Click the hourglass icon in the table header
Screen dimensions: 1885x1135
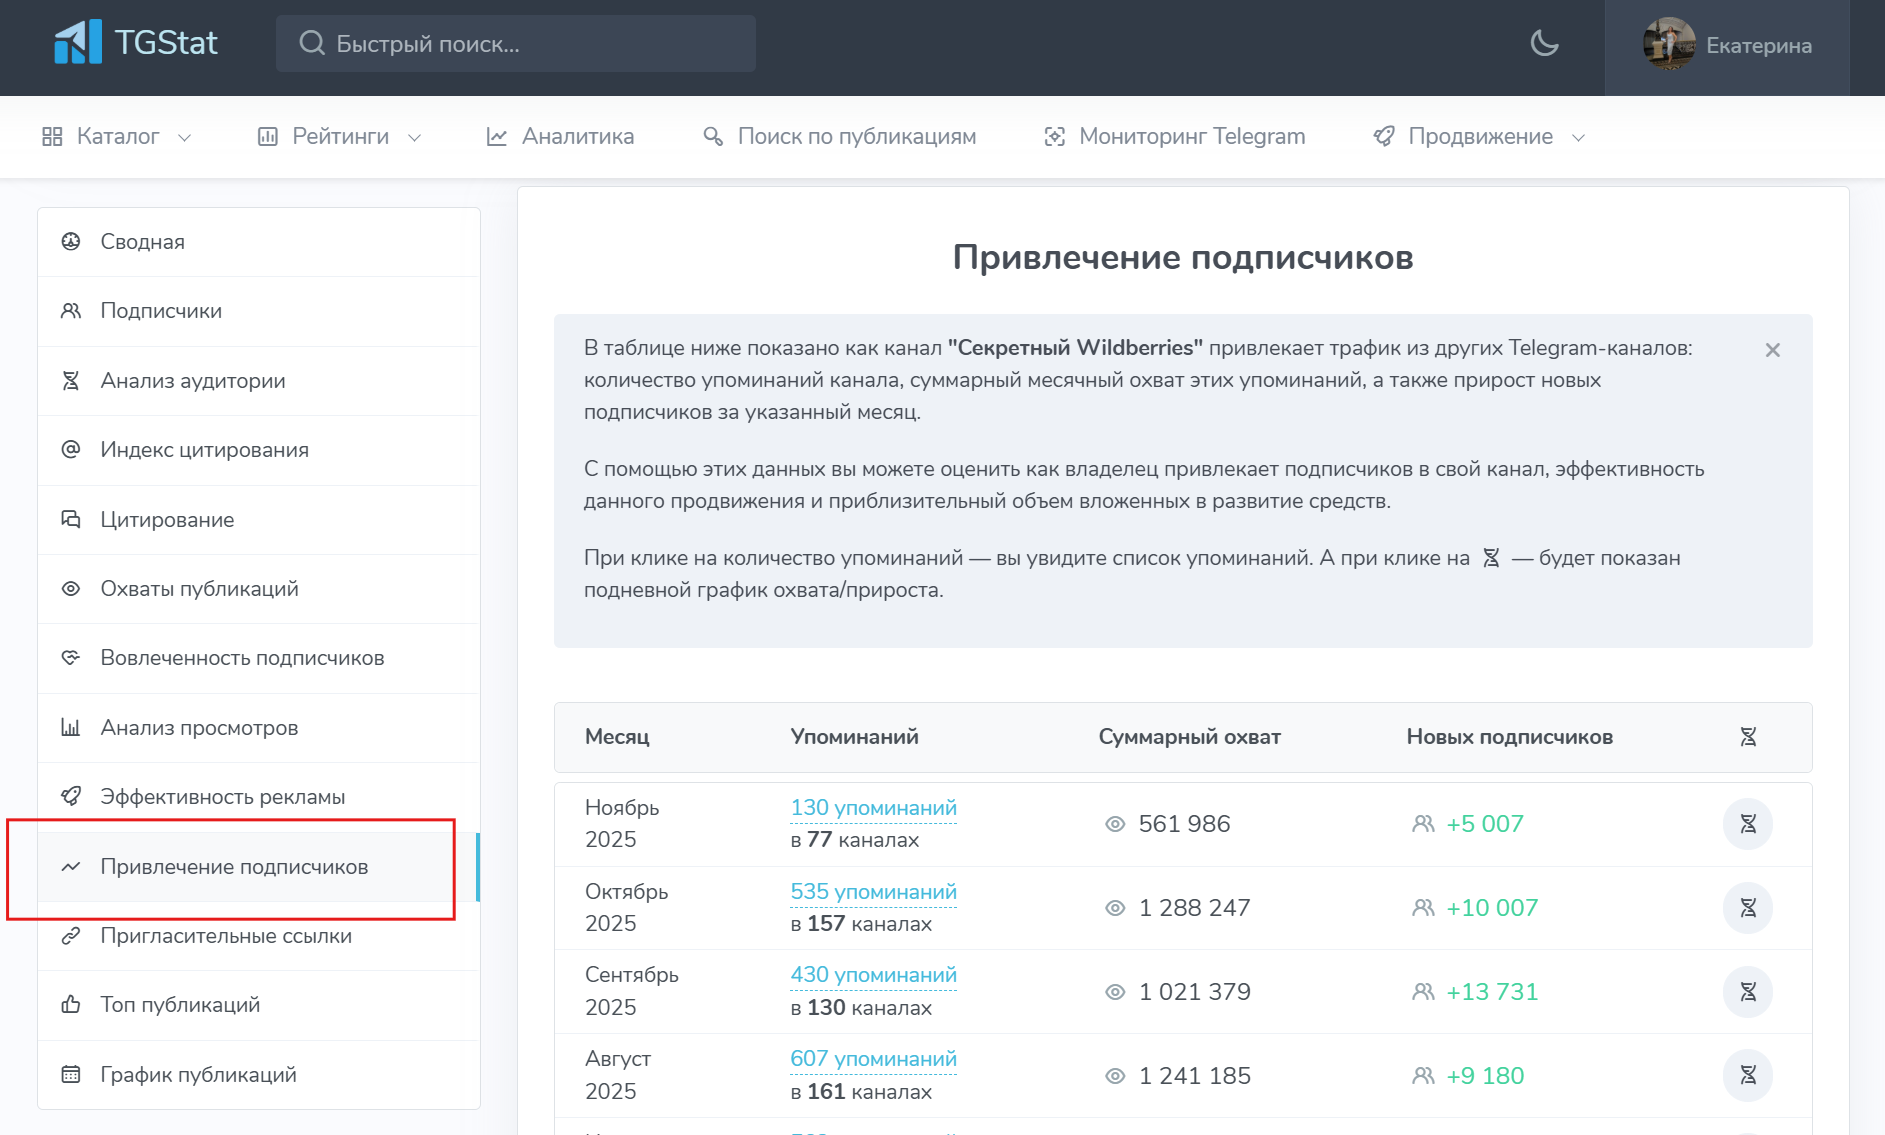[1749, 737]
